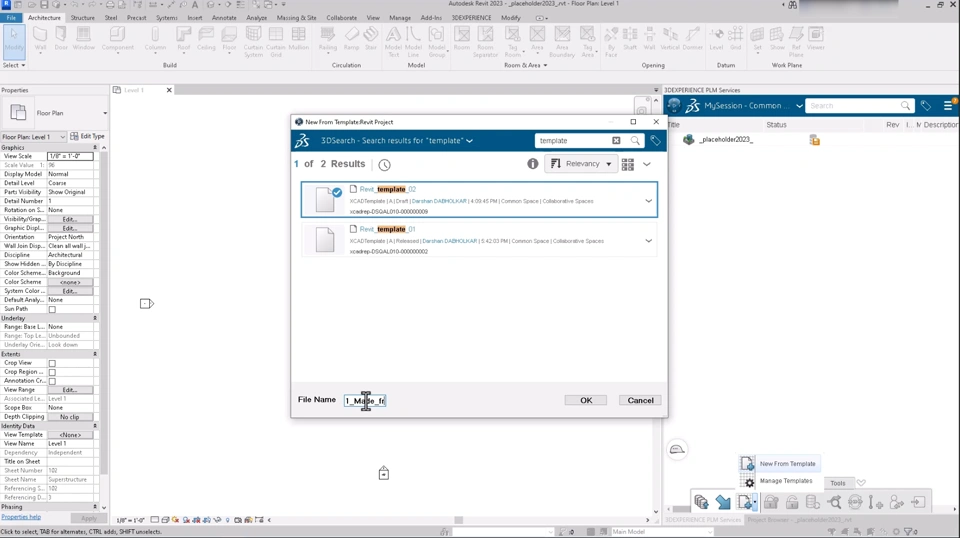Click the Railing tool in Circulation
The image size is (960, 538).
[328, 39]
